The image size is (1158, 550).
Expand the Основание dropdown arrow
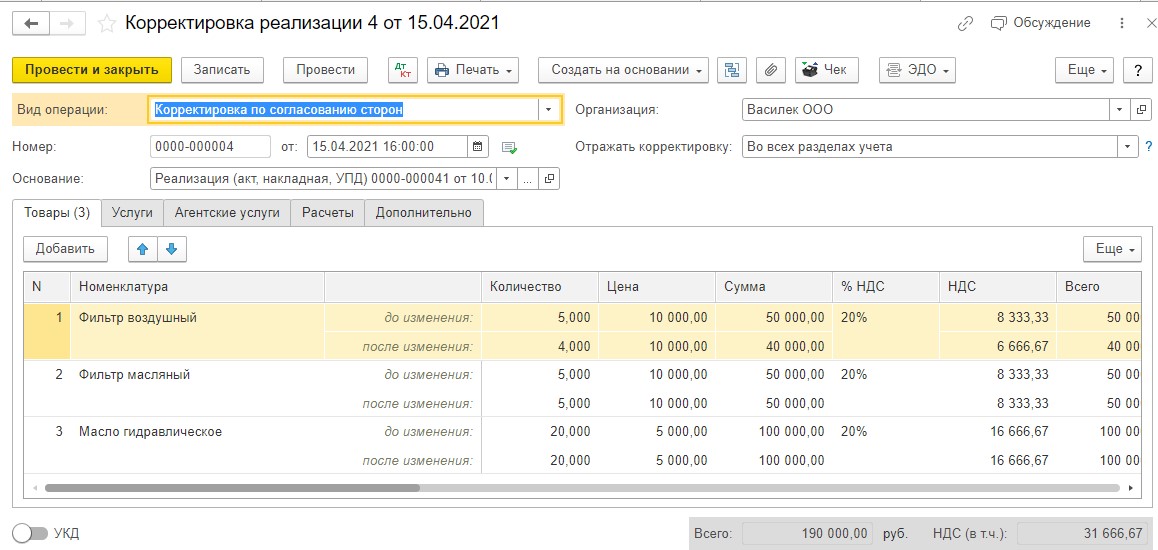point(507,178)
